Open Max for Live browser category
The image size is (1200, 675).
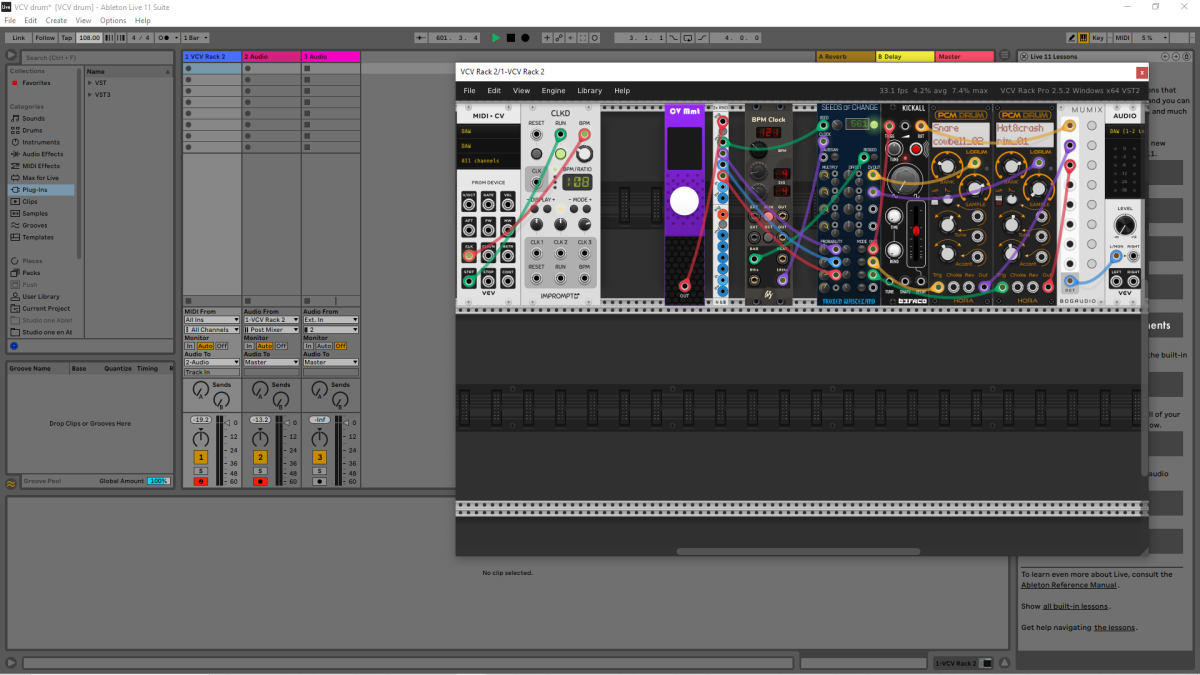[41, 177]
